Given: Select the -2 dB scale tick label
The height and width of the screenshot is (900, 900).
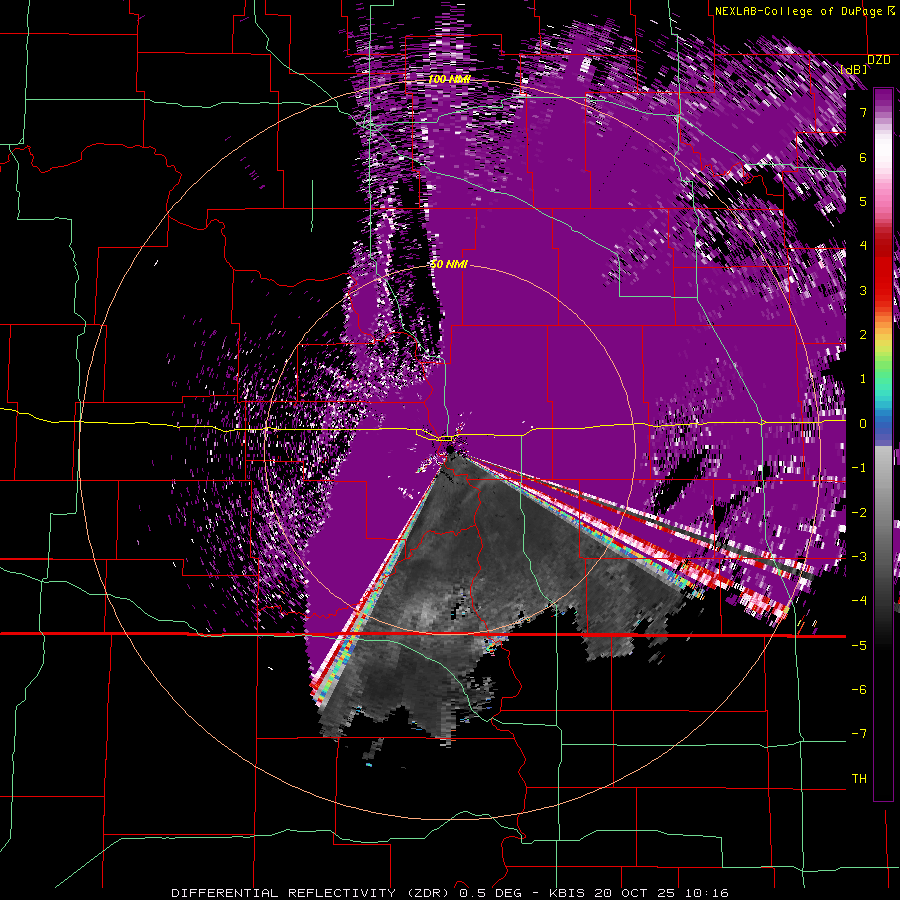Looking at the screenshot, I should click(859, 513).
